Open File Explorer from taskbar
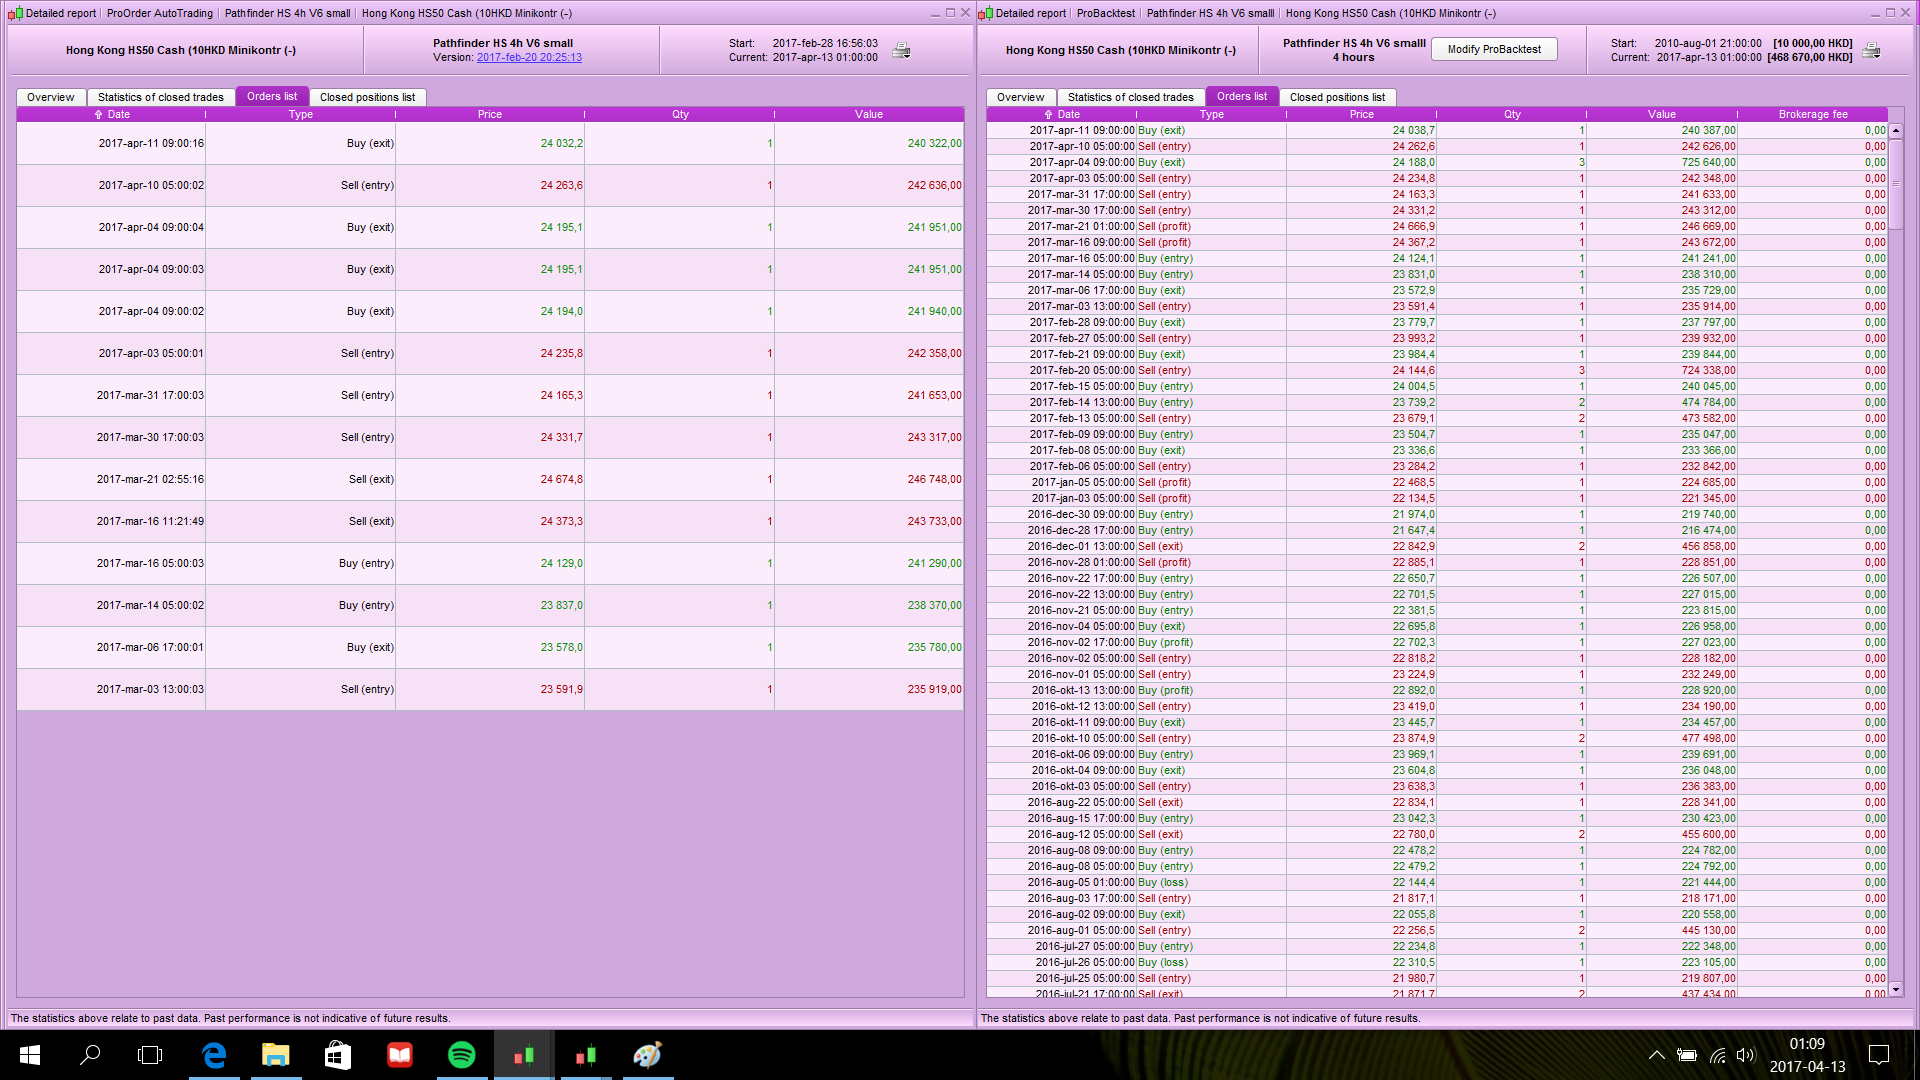The height and width of the screenshot is (1080, 1920). click(x=275, y=1055)
